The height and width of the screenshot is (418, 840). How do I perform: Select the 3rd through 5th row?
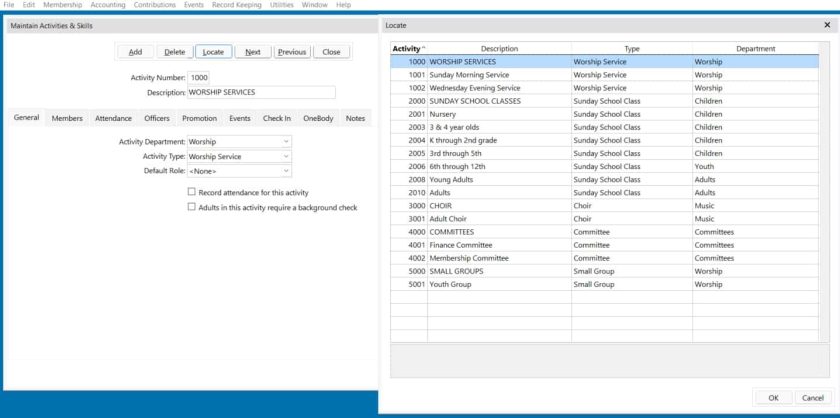(x=605, y=153)
